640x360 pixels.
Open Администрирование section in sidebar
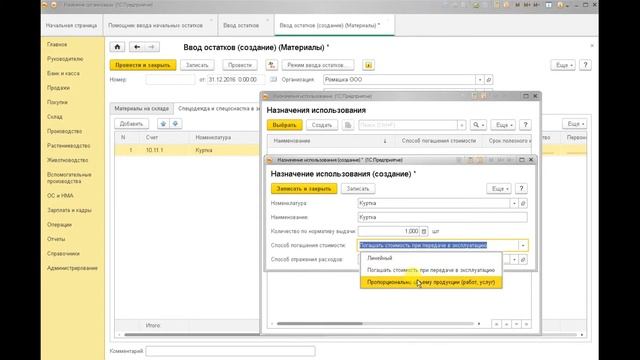tap(72, 268)
